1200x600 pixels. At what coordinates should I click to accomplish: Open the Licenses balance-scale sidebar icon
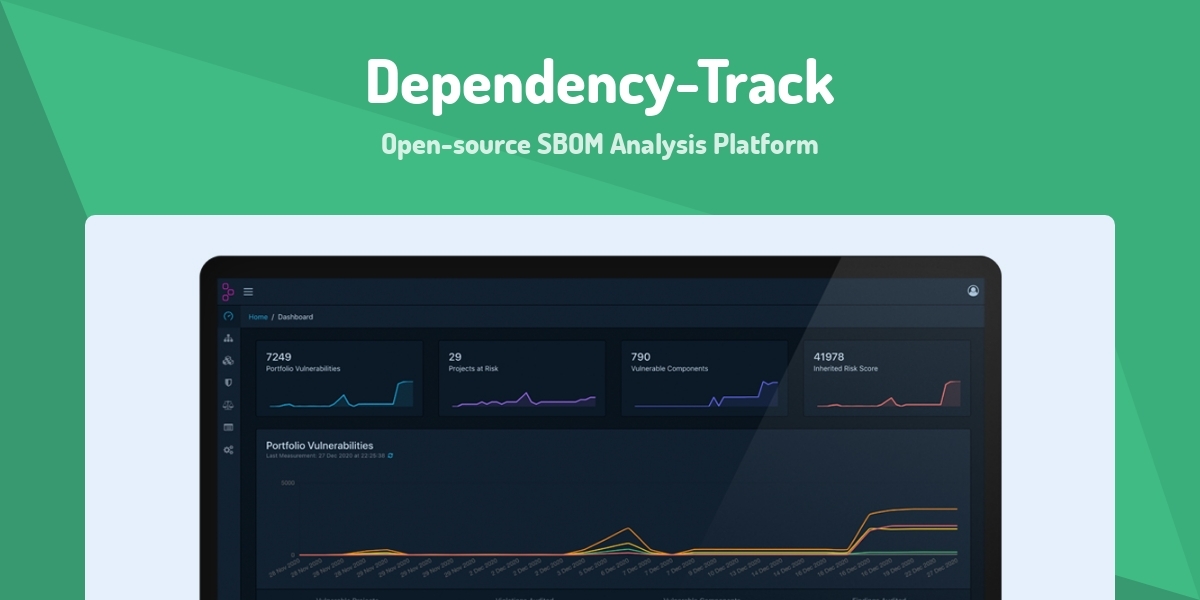pos(228,405)
